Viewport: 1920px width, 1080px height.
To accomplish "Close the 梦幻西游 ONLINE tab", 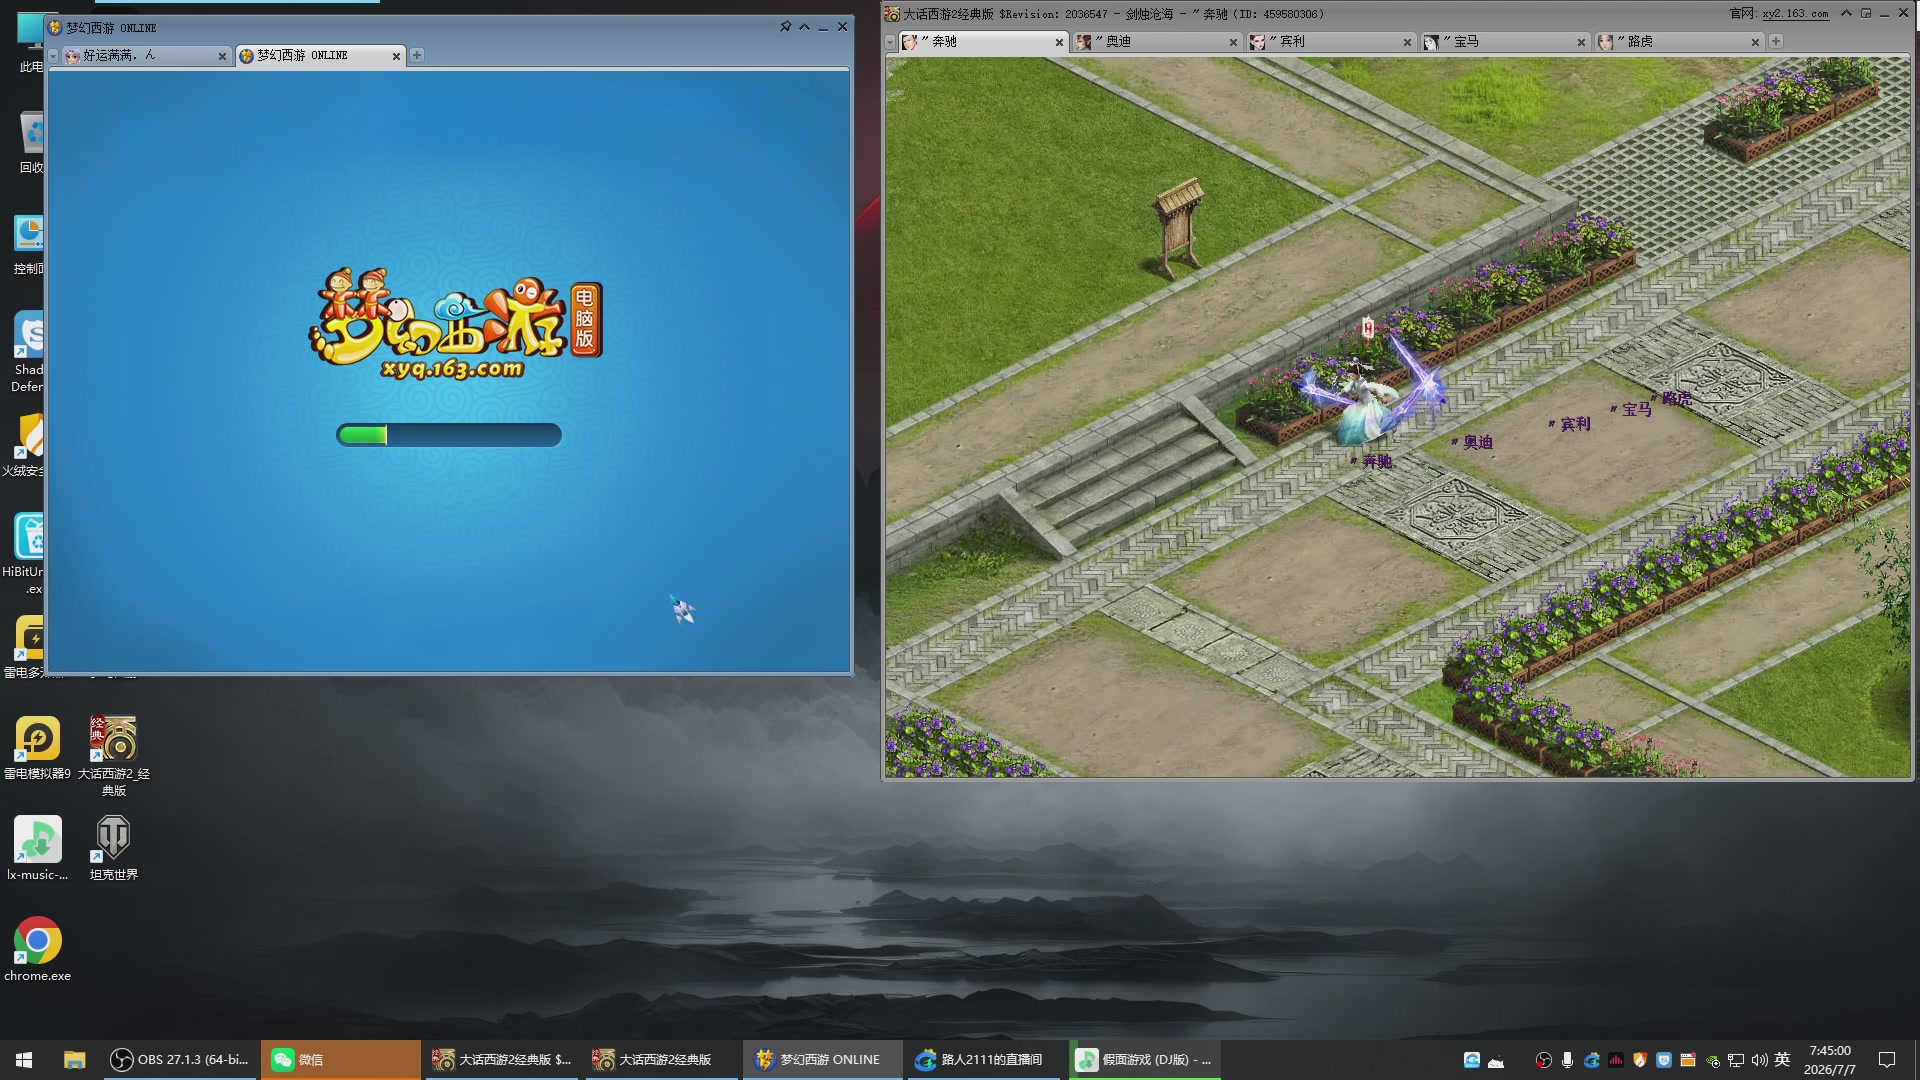I will tap(396, 56).
